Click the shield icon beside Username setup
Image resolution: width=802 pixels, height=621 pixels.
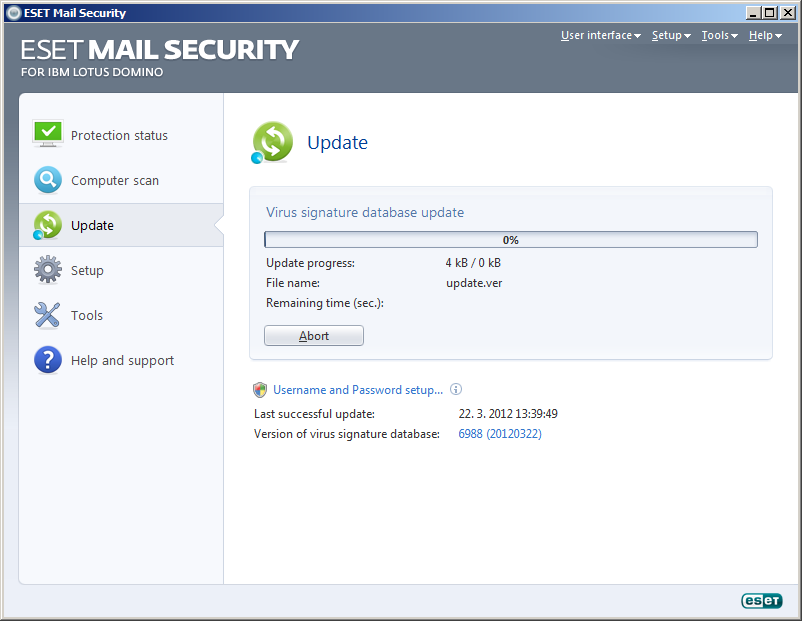click(260, 390)
